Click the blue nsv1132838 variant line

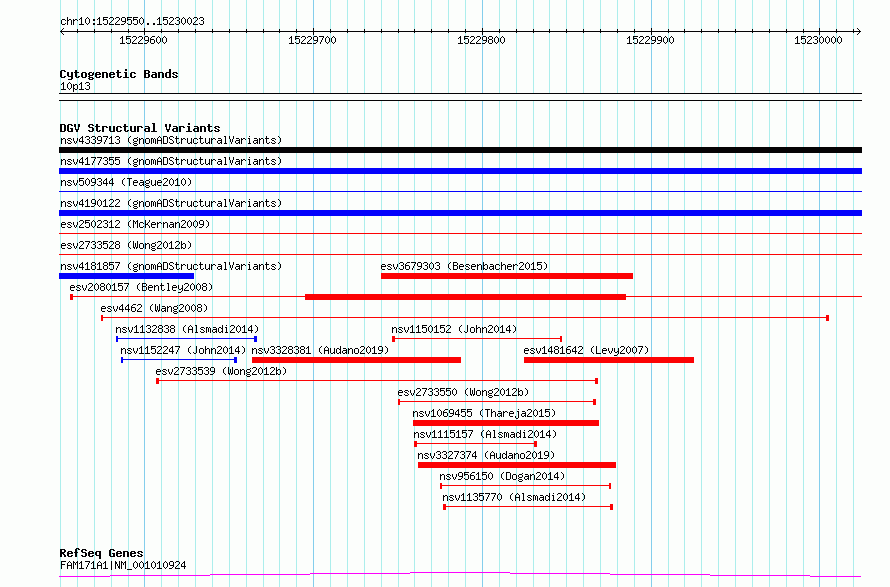tap(187, 339)
